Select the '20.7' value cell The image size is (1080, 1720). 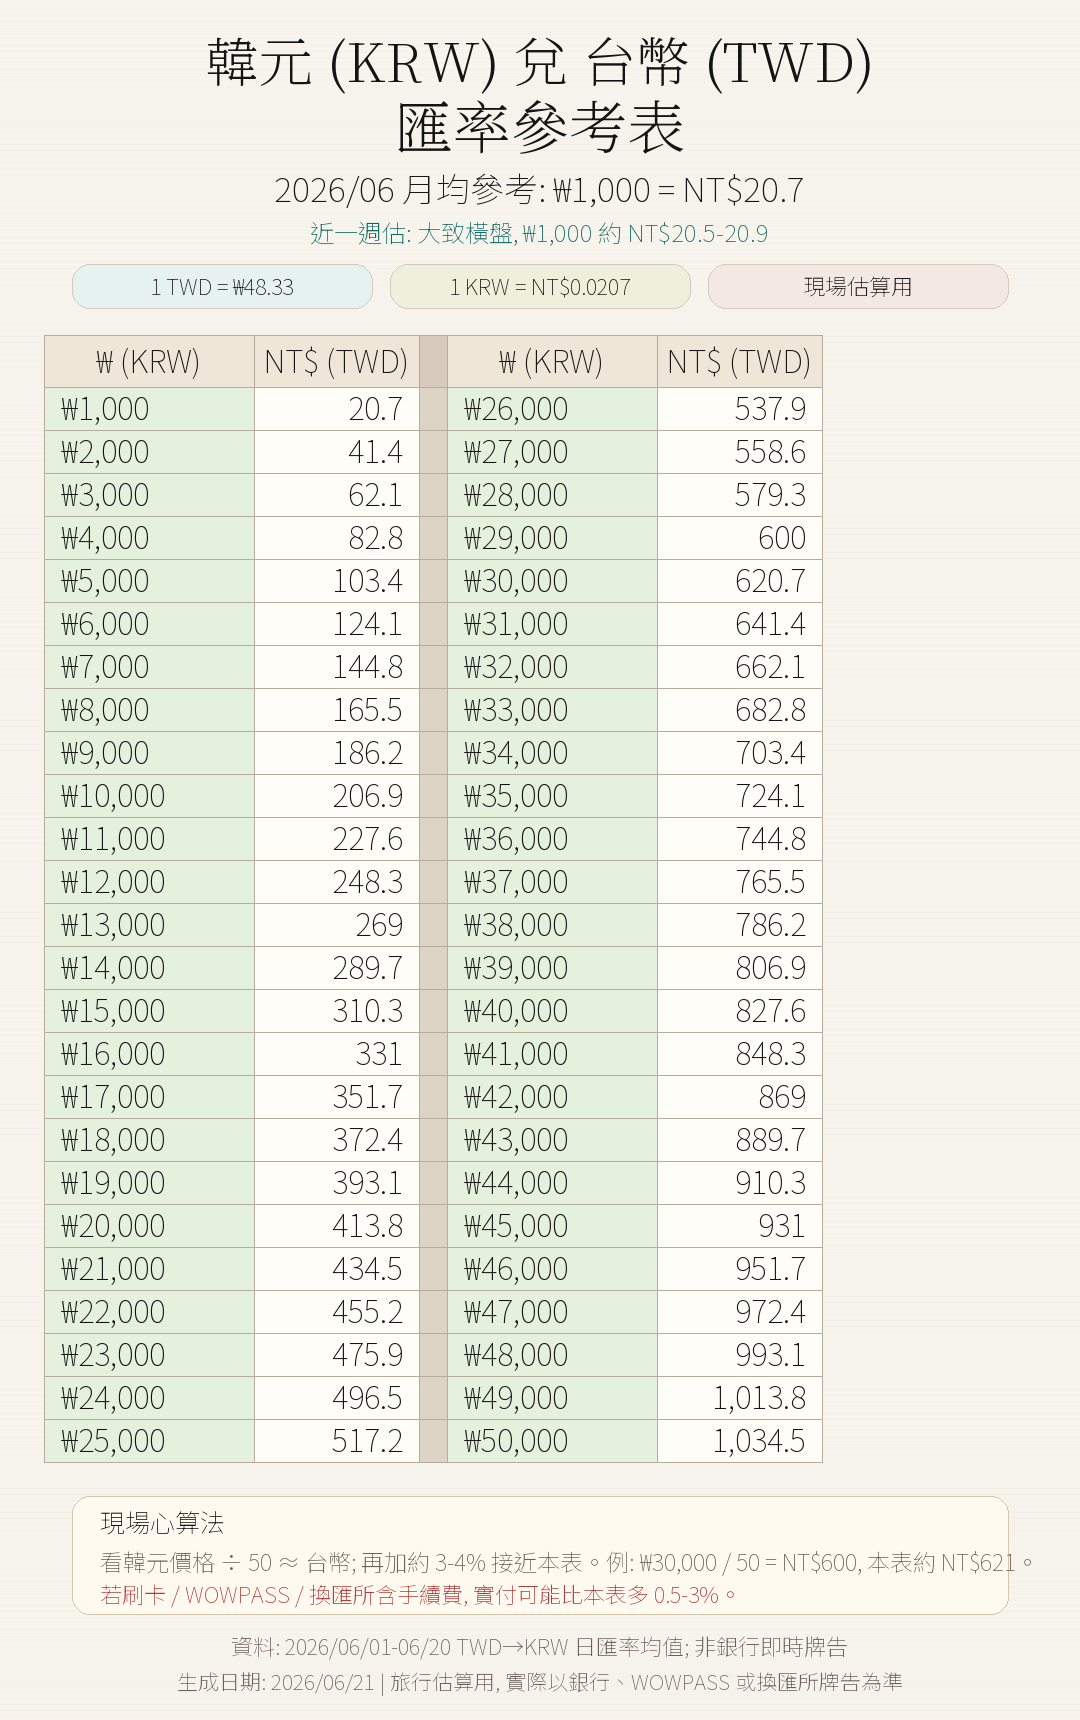point(336,409)
